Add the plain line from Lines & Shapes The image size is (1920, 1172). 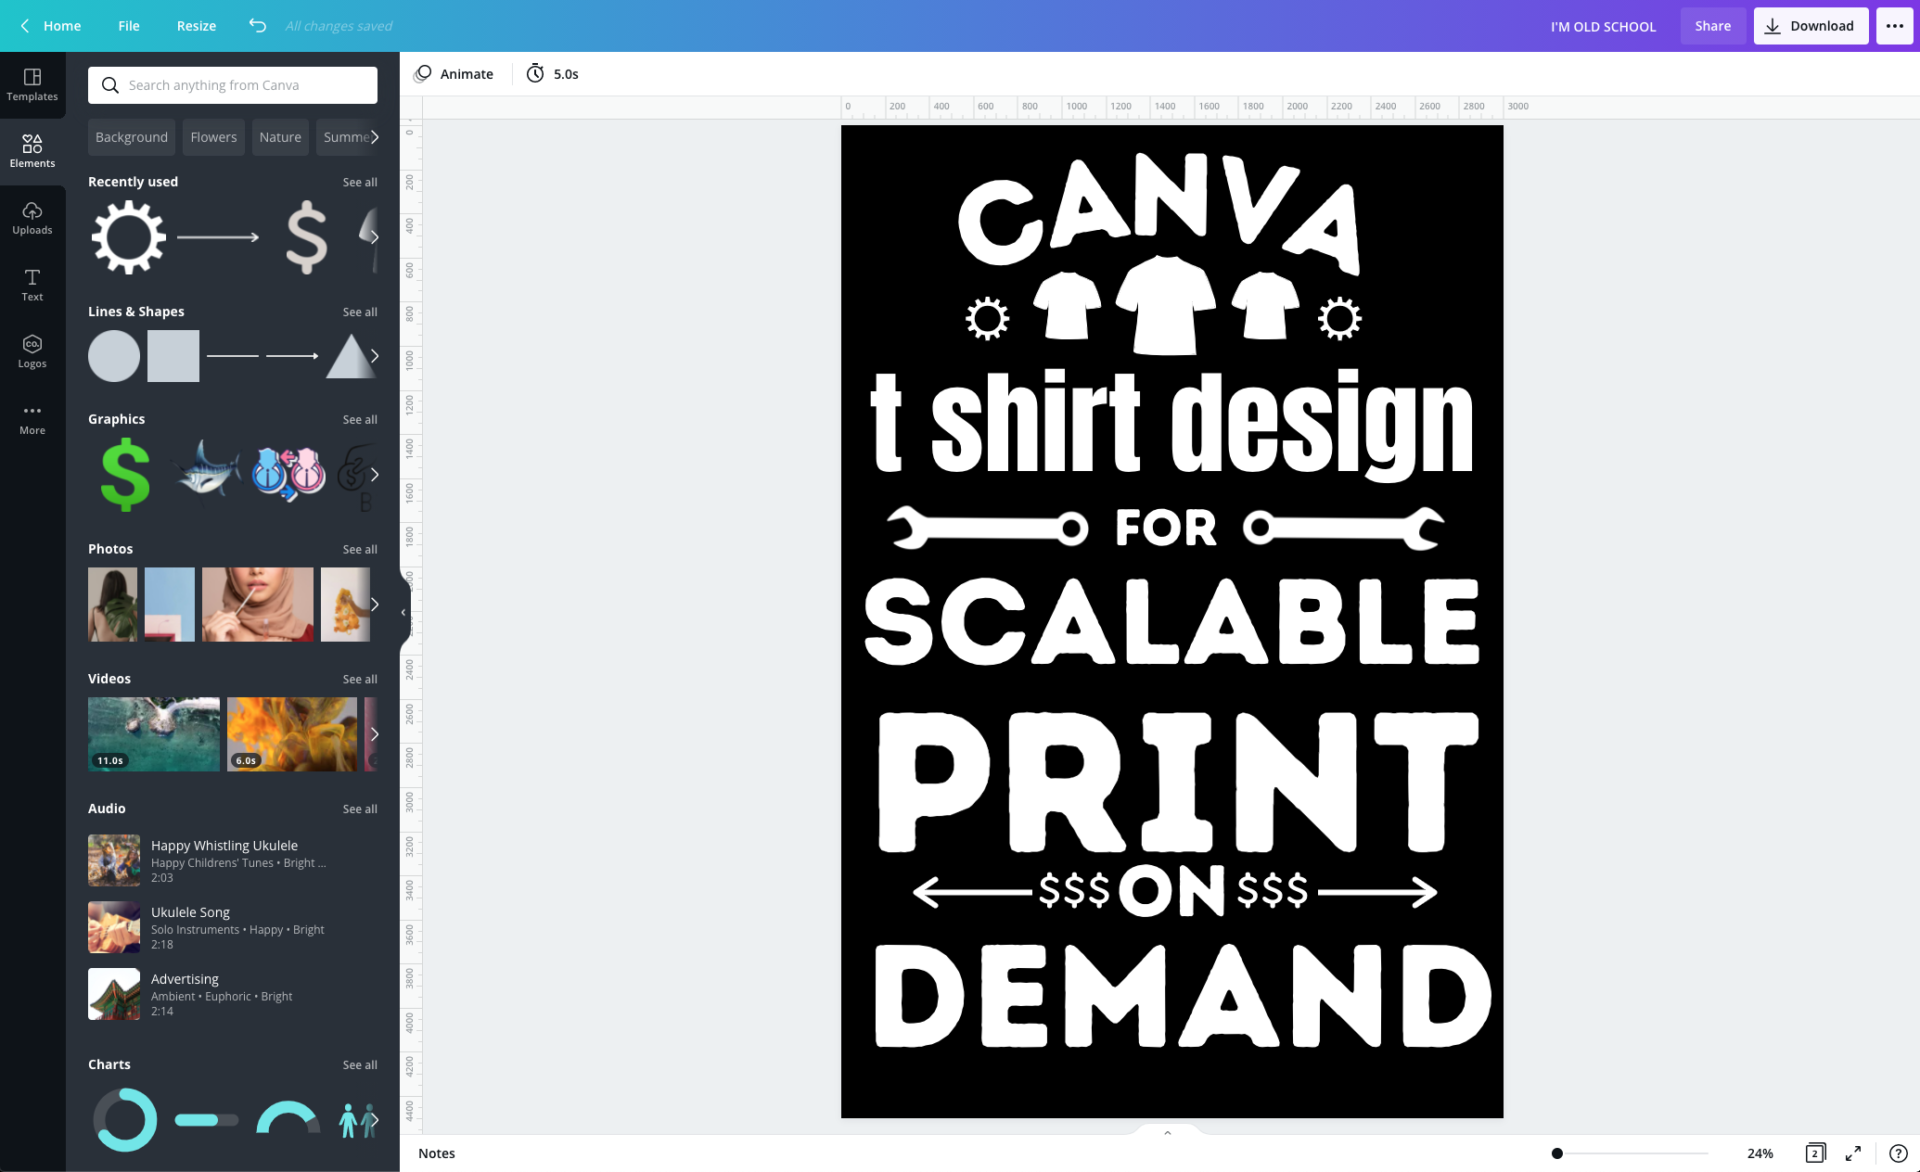232,356
